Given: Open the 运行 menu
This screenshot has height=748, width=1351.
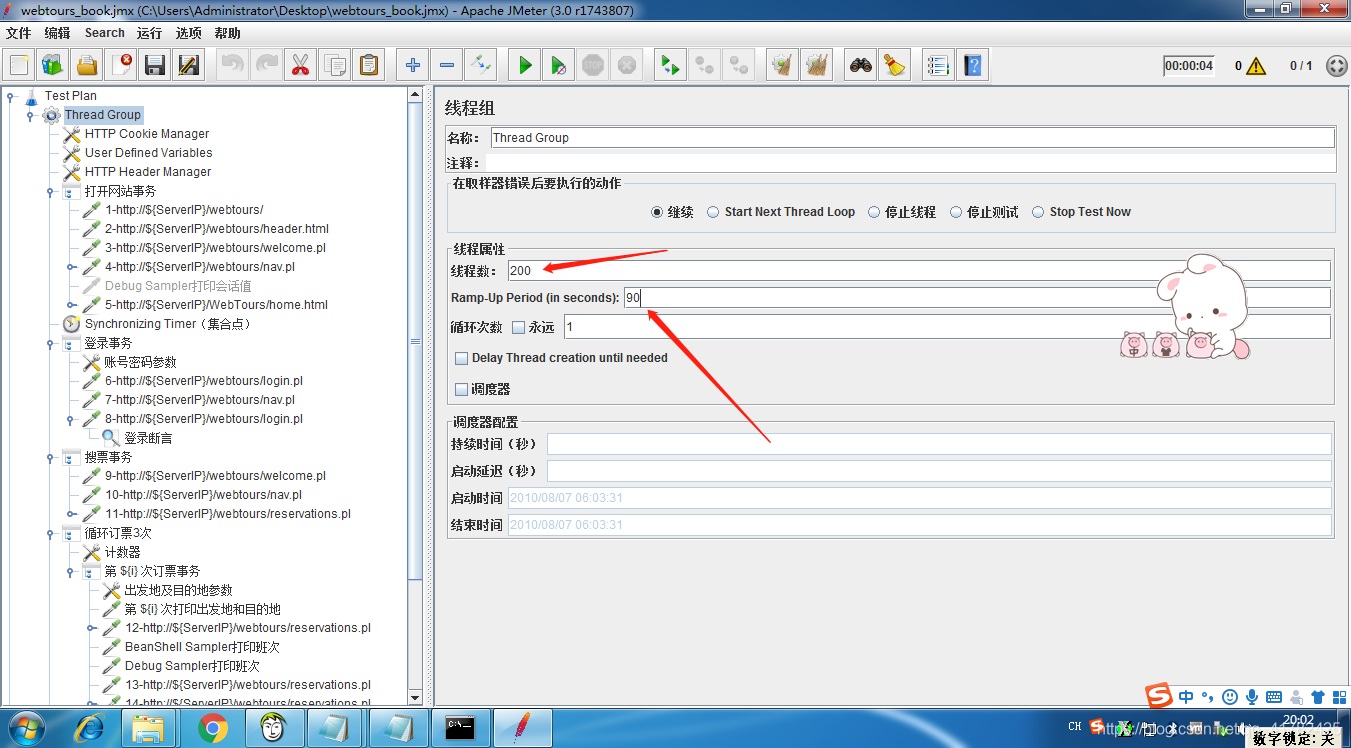Looking at the screenshot, I should pyautogui.click(x=149, y=33).
